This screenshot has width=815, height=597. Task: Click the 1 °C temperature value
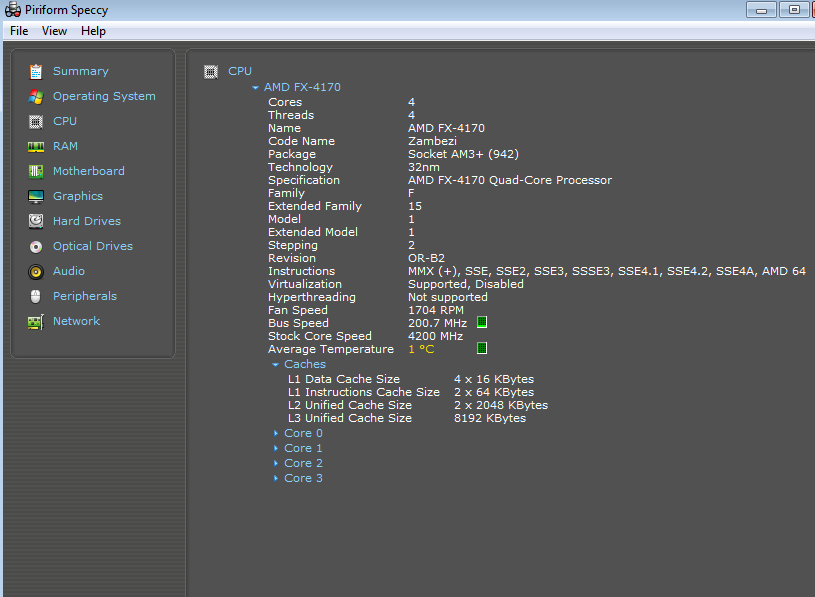pos(421,349)
